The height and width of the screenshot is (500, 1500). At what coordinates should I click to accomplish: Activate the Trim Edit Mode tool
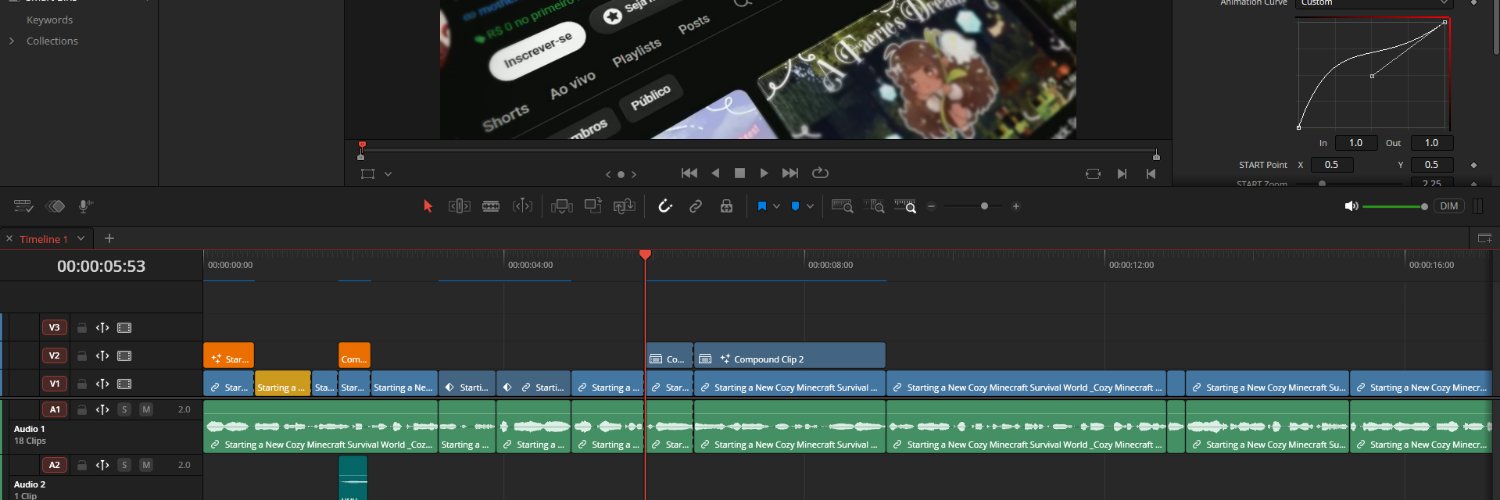point(460,206)
